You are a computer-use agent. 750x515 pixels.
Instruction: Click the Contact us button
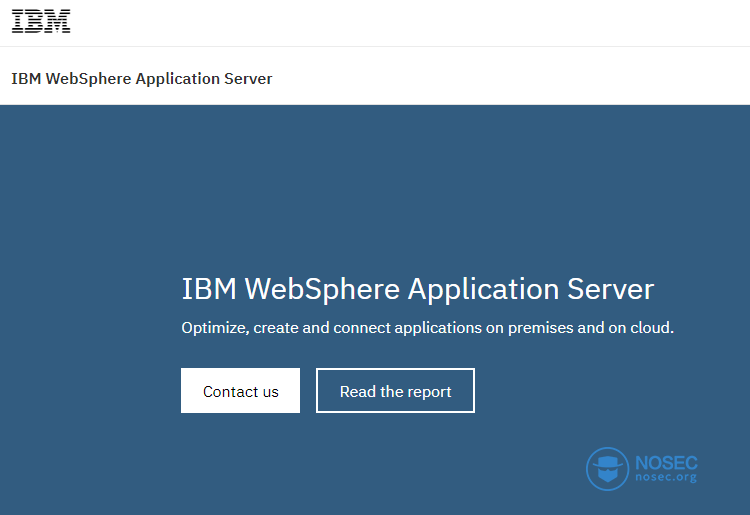pyautogui.click(x=240, y=390)
